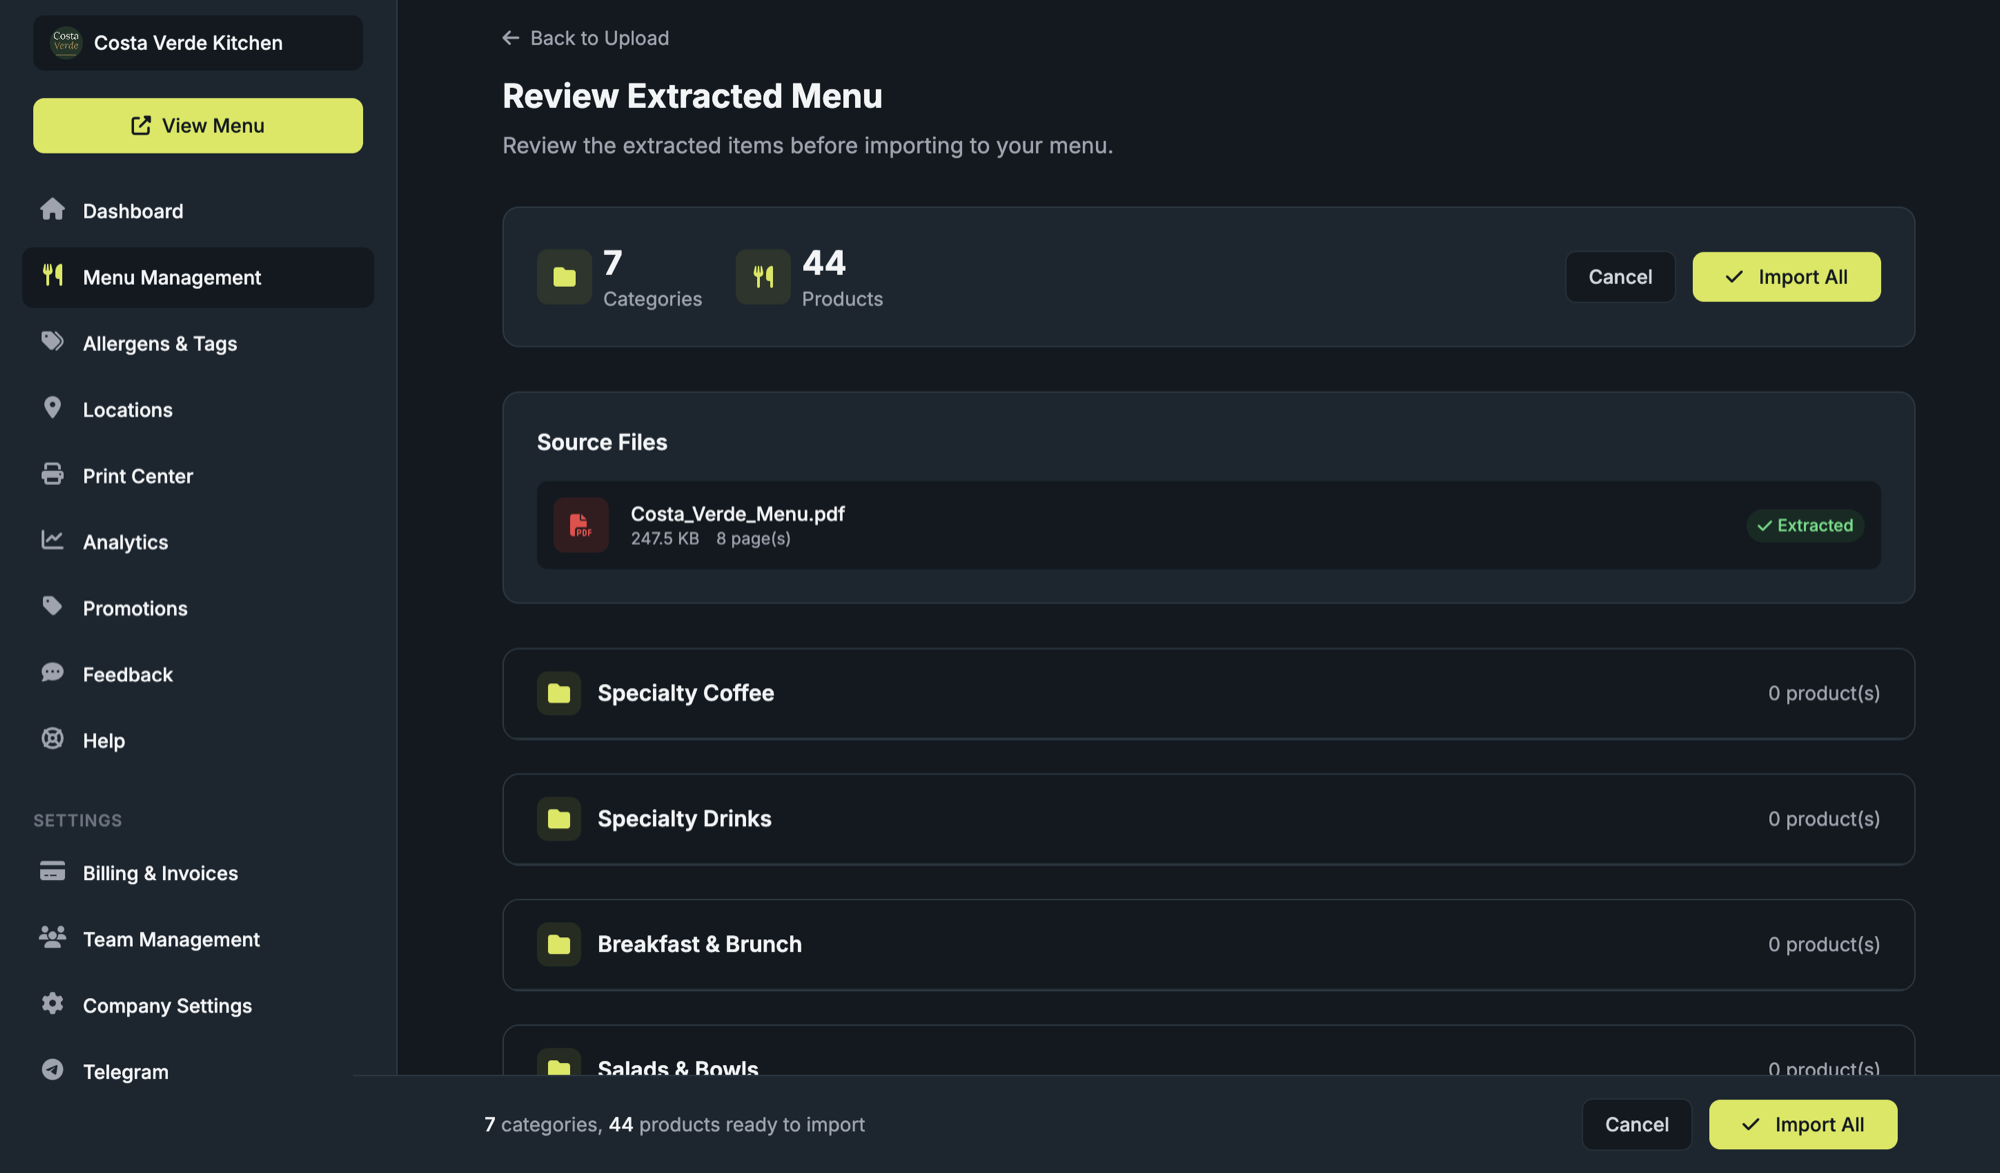Navigate to Analytics
The height and width of the screenshot is (1173, 2000).
pos(198,542)
